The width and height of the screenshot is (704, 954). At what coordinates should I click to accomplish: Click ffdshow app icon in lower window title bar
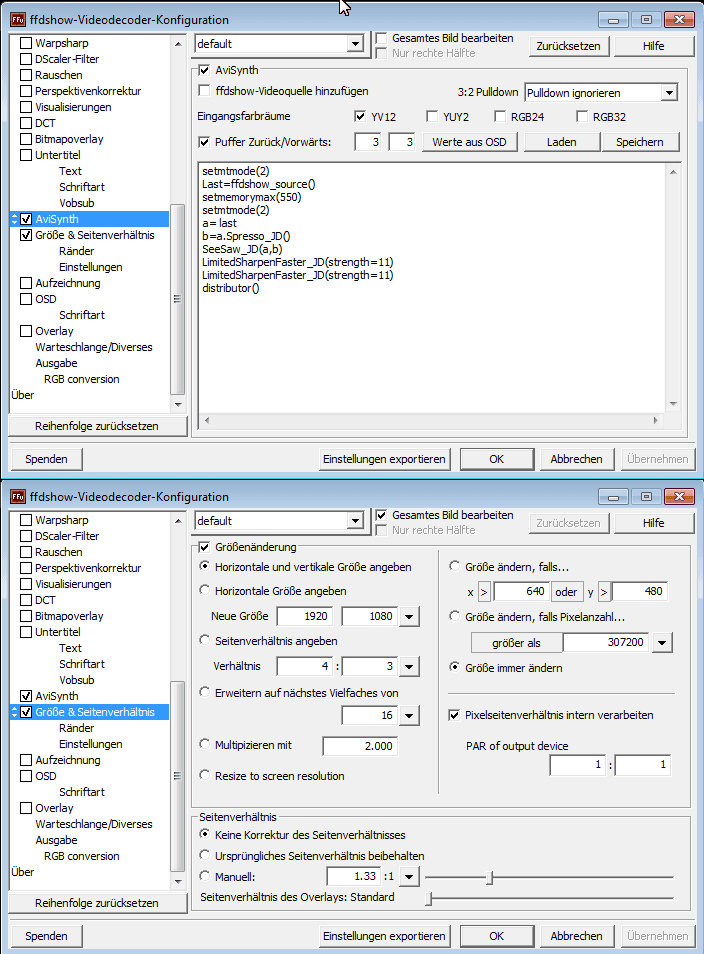[x=18, y=496]
